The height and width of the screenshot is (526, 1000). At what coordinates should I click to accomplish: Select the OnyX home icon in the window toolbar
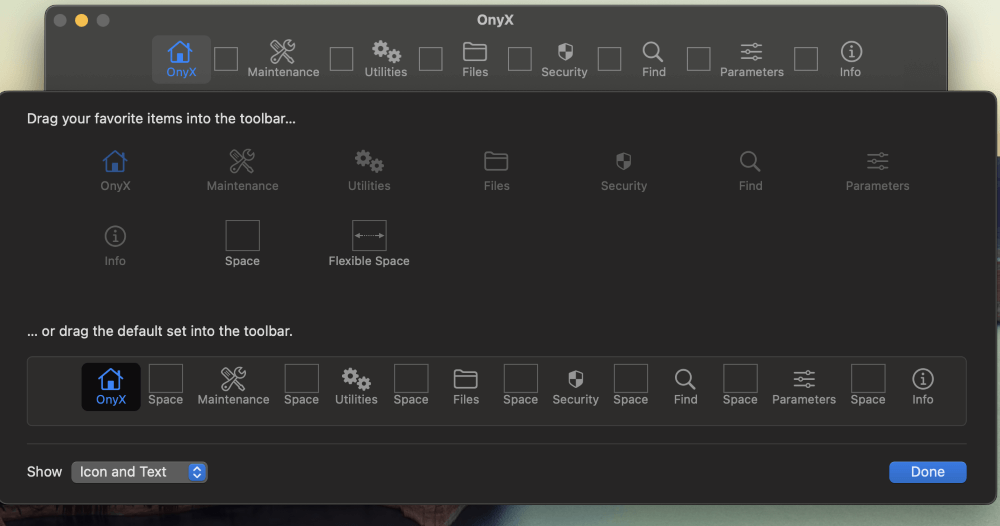coord(181,59)
